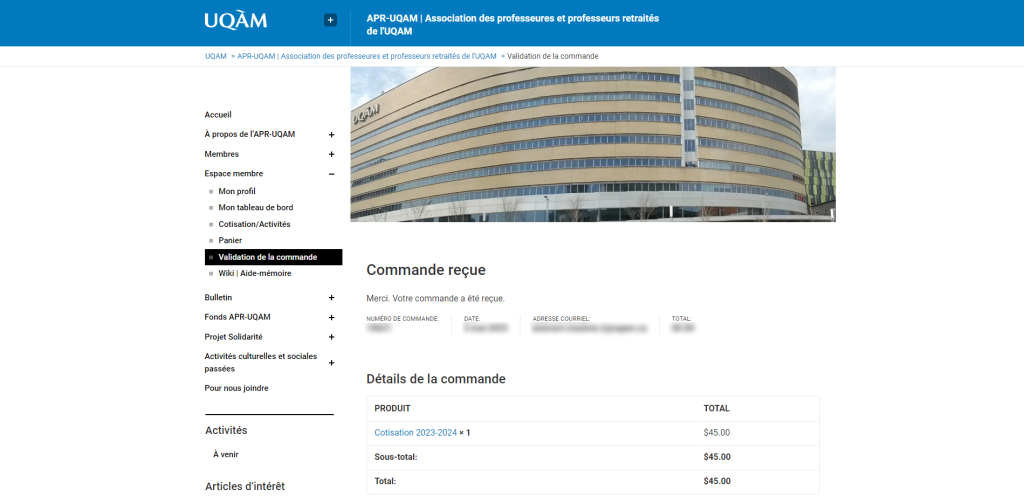Click the 'TOTAL' table column header
The height and width of the screenshot is (503, 1024).
pyautogui.click(x=716, y=409)
